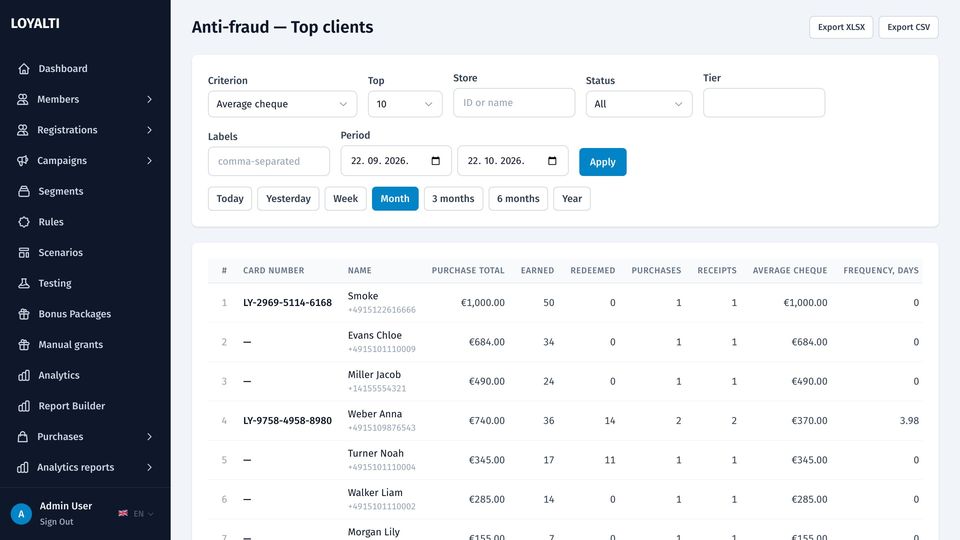Click the Report Builder chart icon
This screenshot has width=960, height=540.
click(x=24, y=406)
